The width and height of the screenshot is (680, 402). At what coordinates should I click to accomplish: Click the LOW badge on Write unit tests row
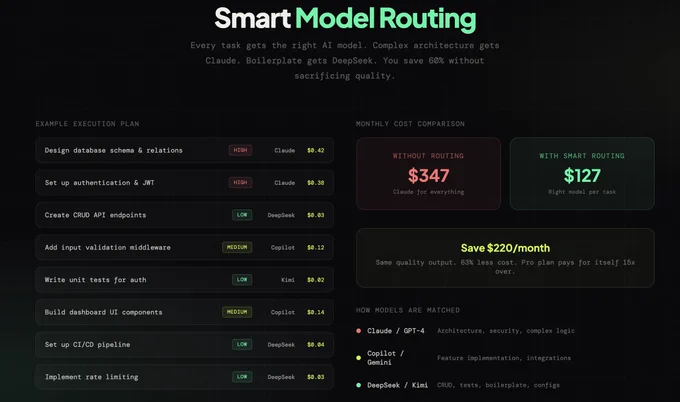coord(242,280)
